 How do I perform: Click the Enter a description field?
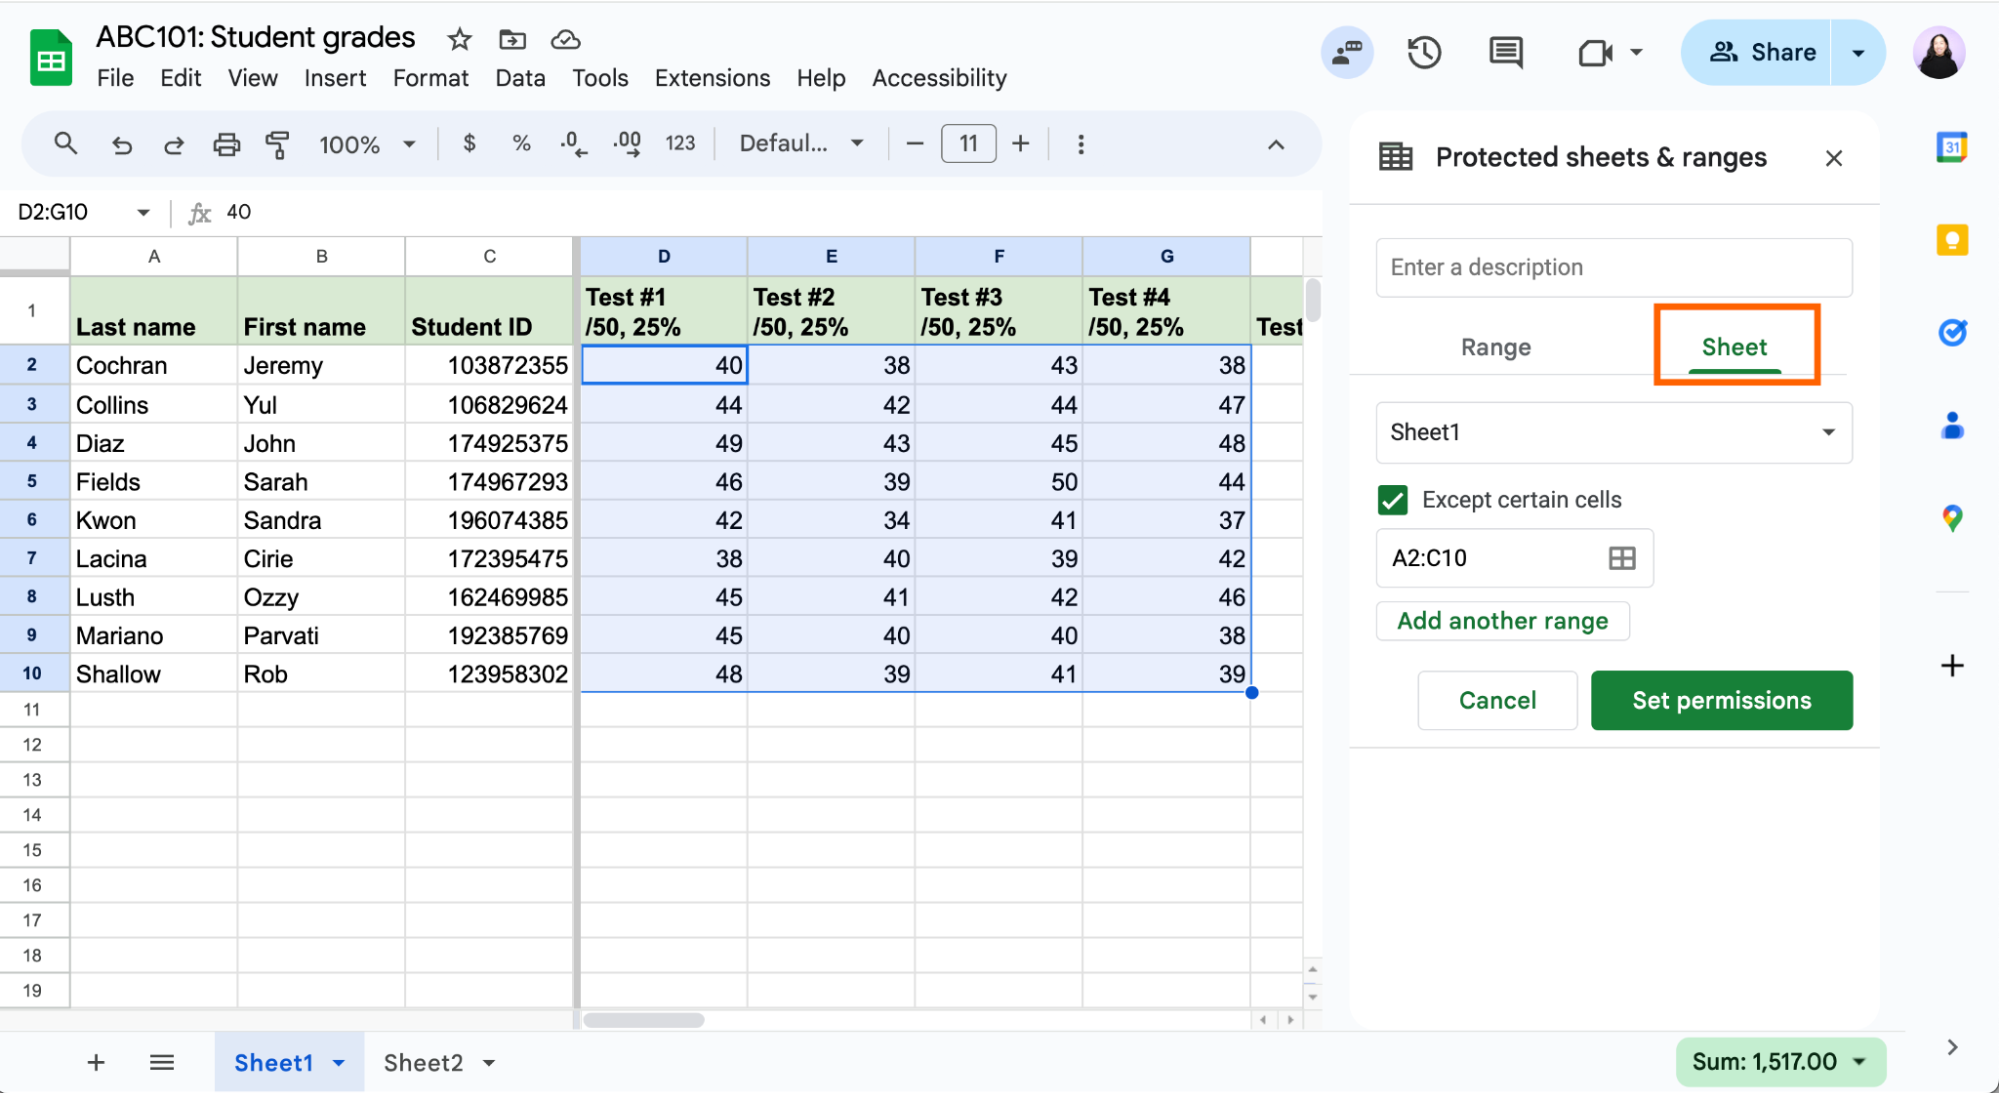[x=1614, y=268]
